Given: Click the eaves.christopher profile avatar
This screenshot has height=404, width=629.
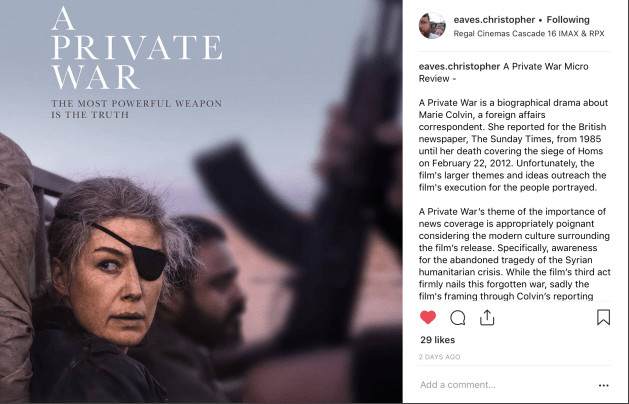Looking at the screenshot, I should pos(432,26).
